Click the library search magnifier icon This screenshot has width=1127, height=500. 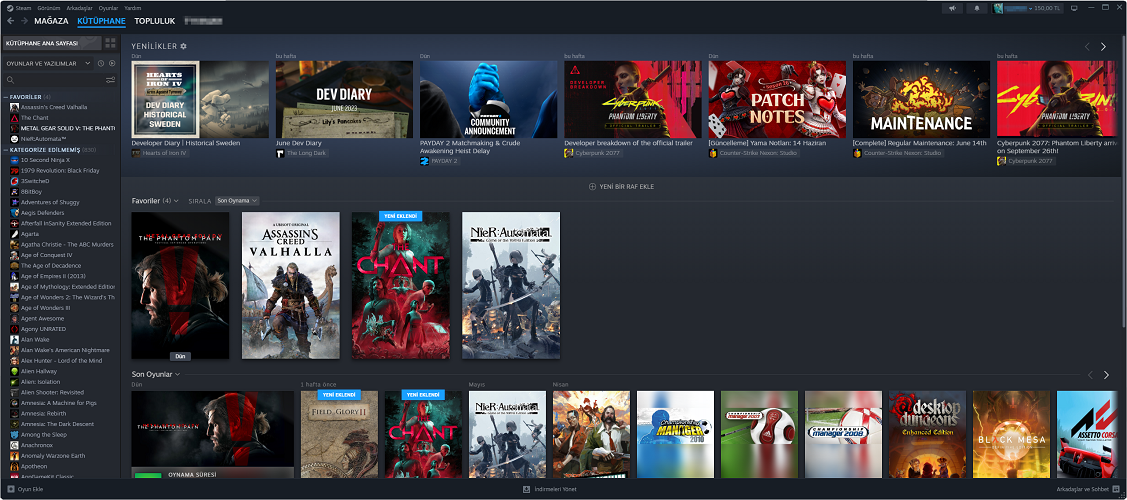tap(10, 80)
